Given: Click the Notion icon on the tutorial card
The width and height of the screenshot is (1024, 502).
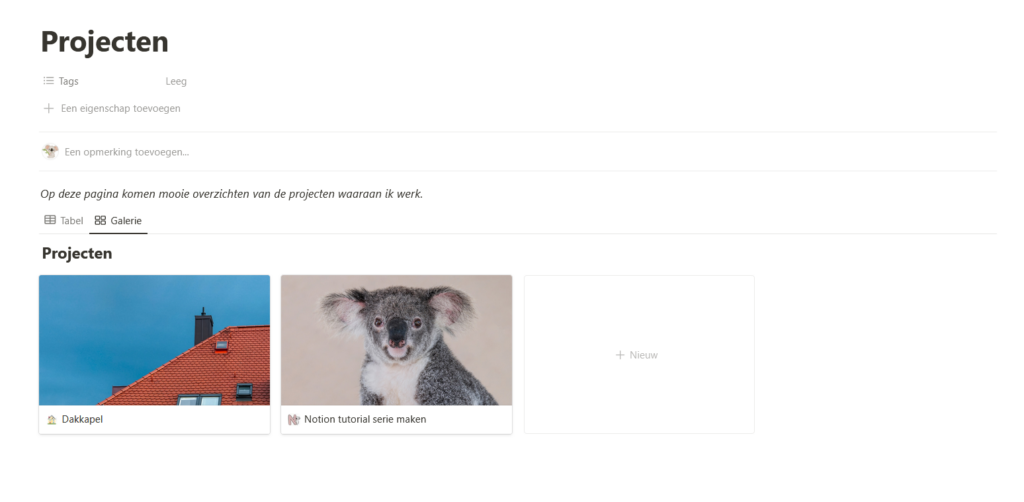Looking at the screenshot, I should 294,420.
